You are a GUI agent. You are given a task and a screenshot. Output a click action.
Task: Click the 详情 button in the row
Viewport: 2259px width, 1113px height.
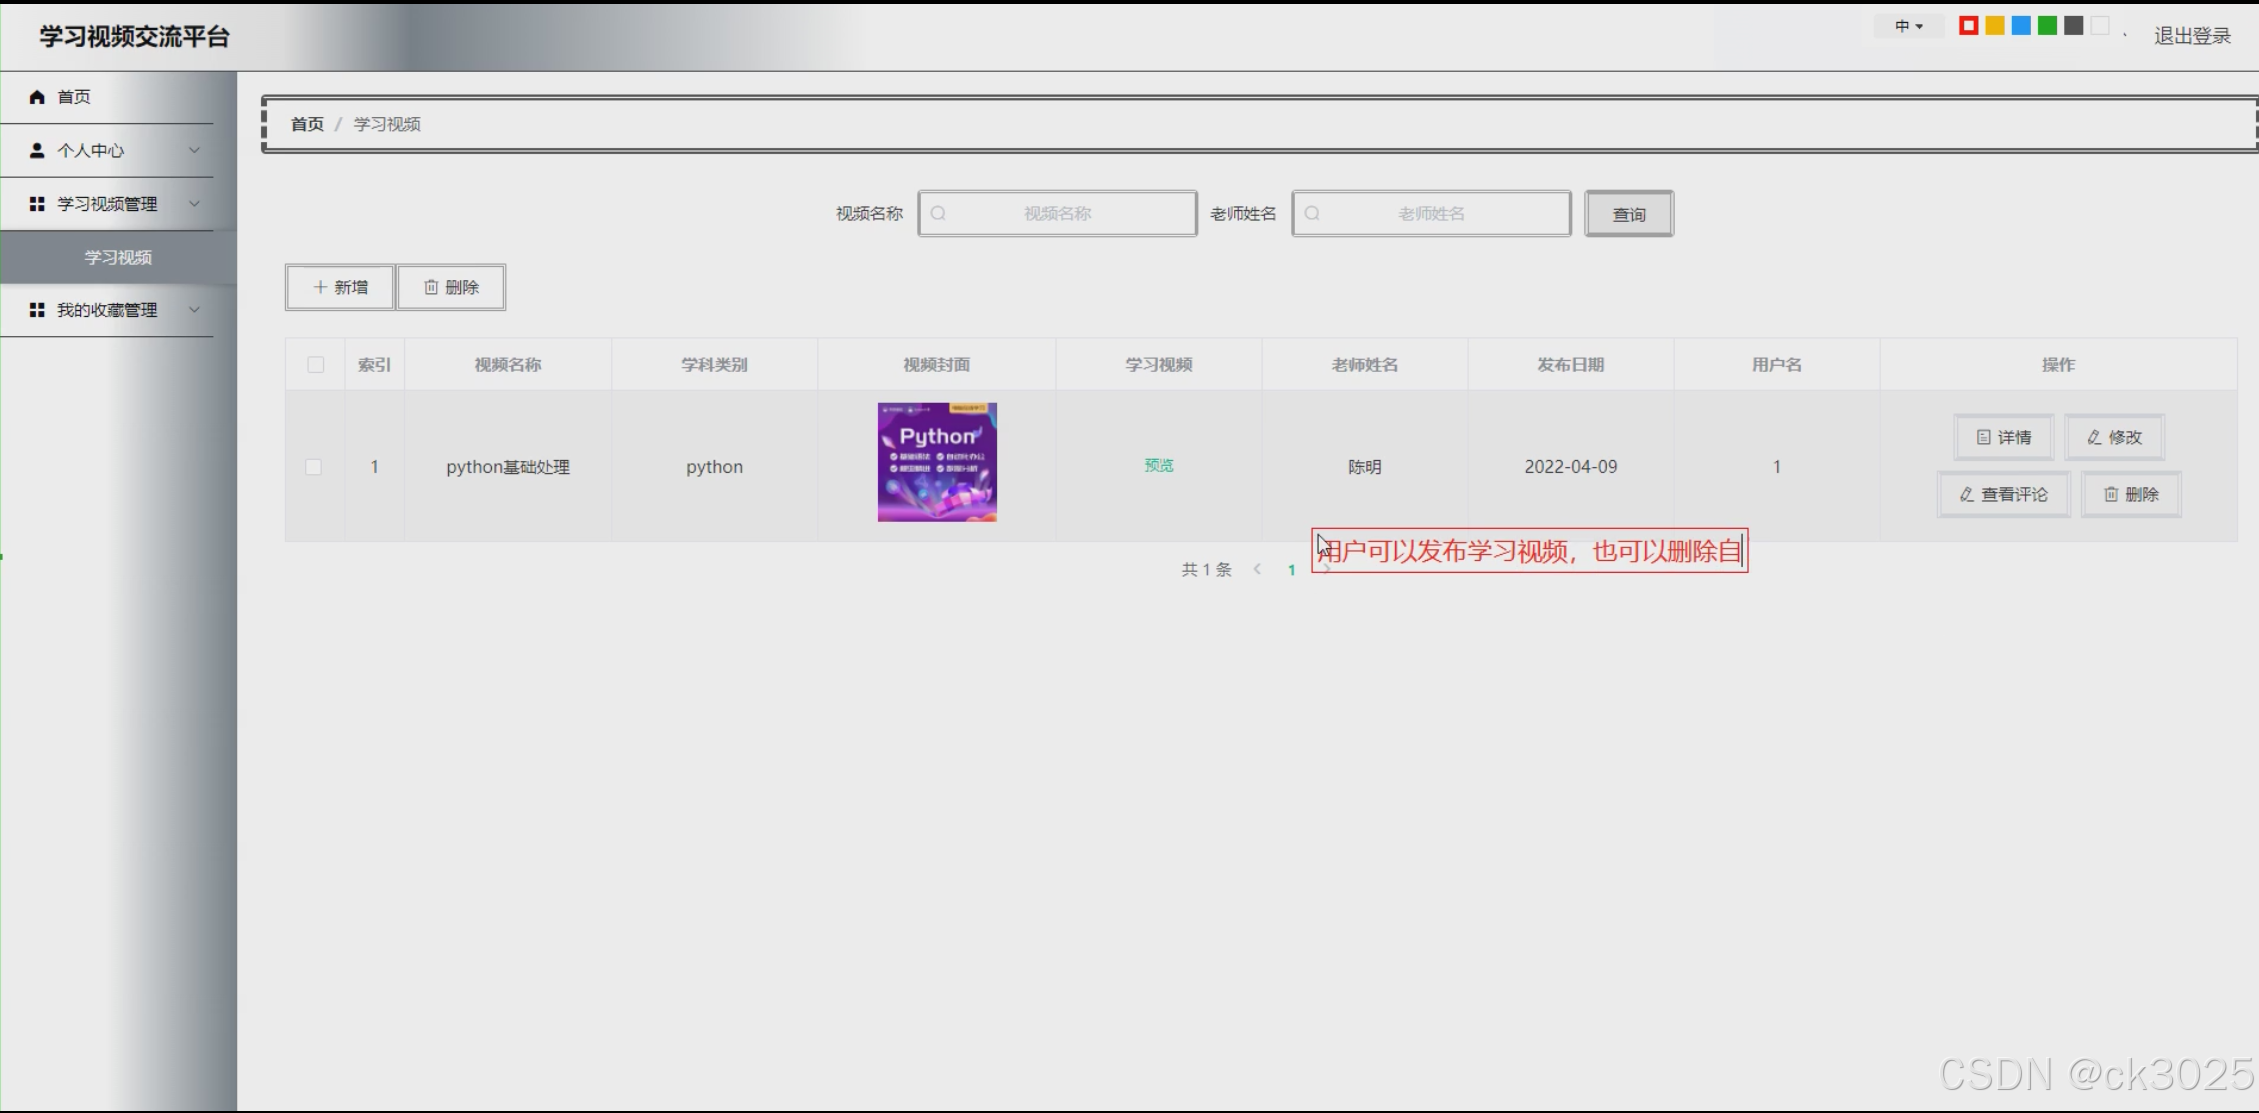(2003, 437)
